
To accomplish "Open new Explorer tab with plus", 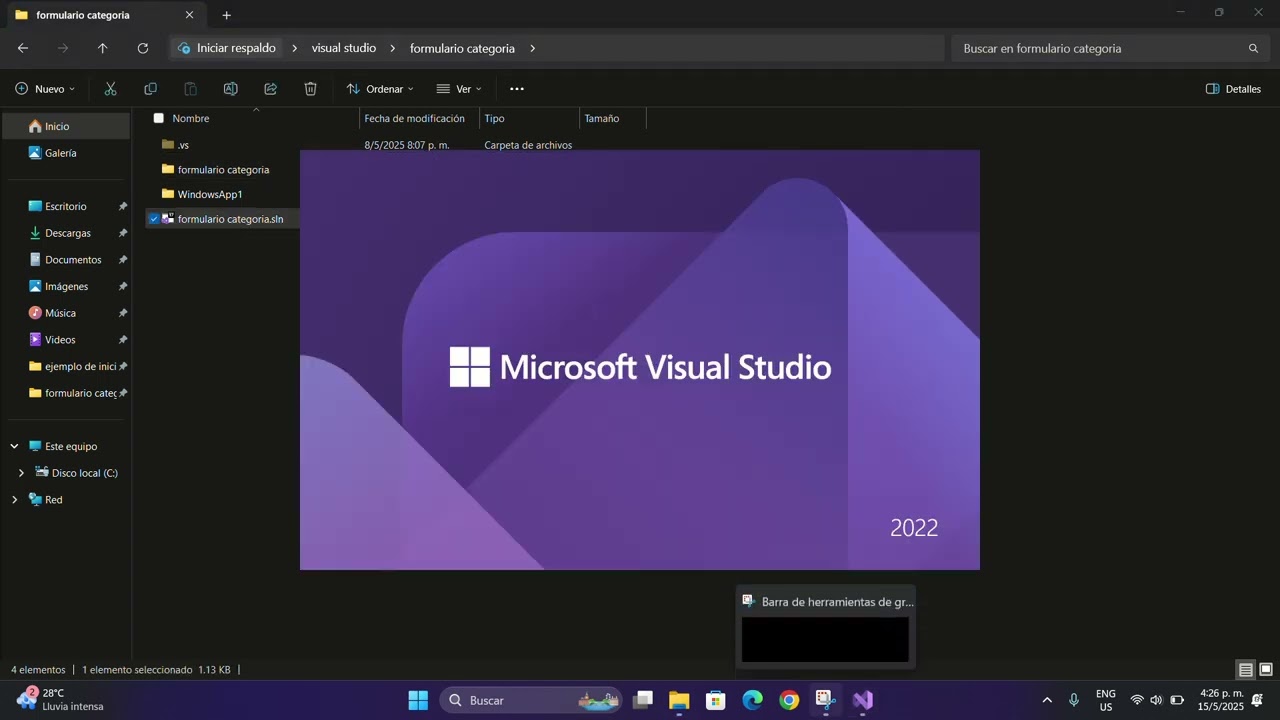I will click(x=226, y=15).
